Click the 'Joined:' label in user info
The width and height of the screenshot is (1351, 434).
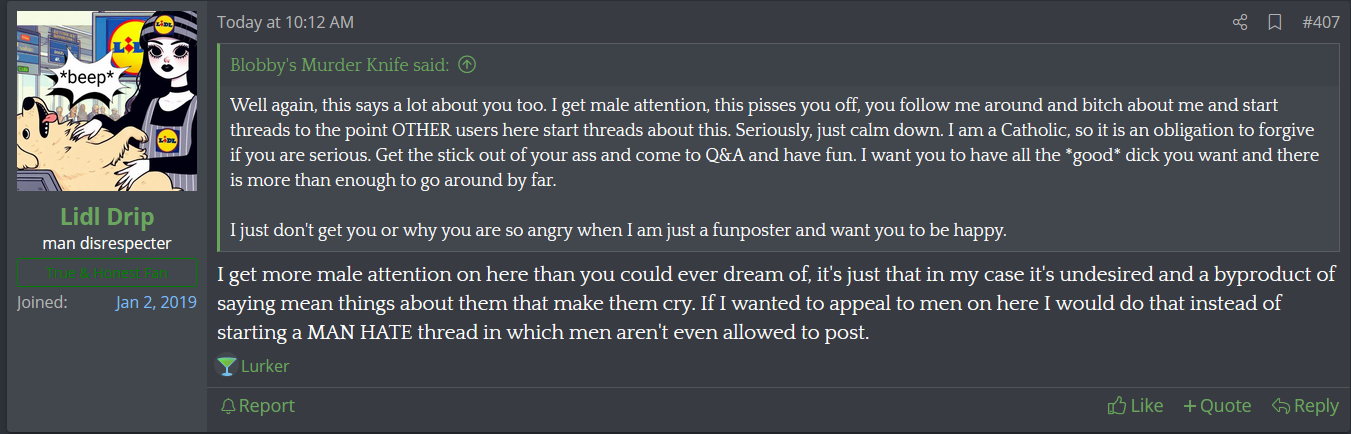click(42, 302)
